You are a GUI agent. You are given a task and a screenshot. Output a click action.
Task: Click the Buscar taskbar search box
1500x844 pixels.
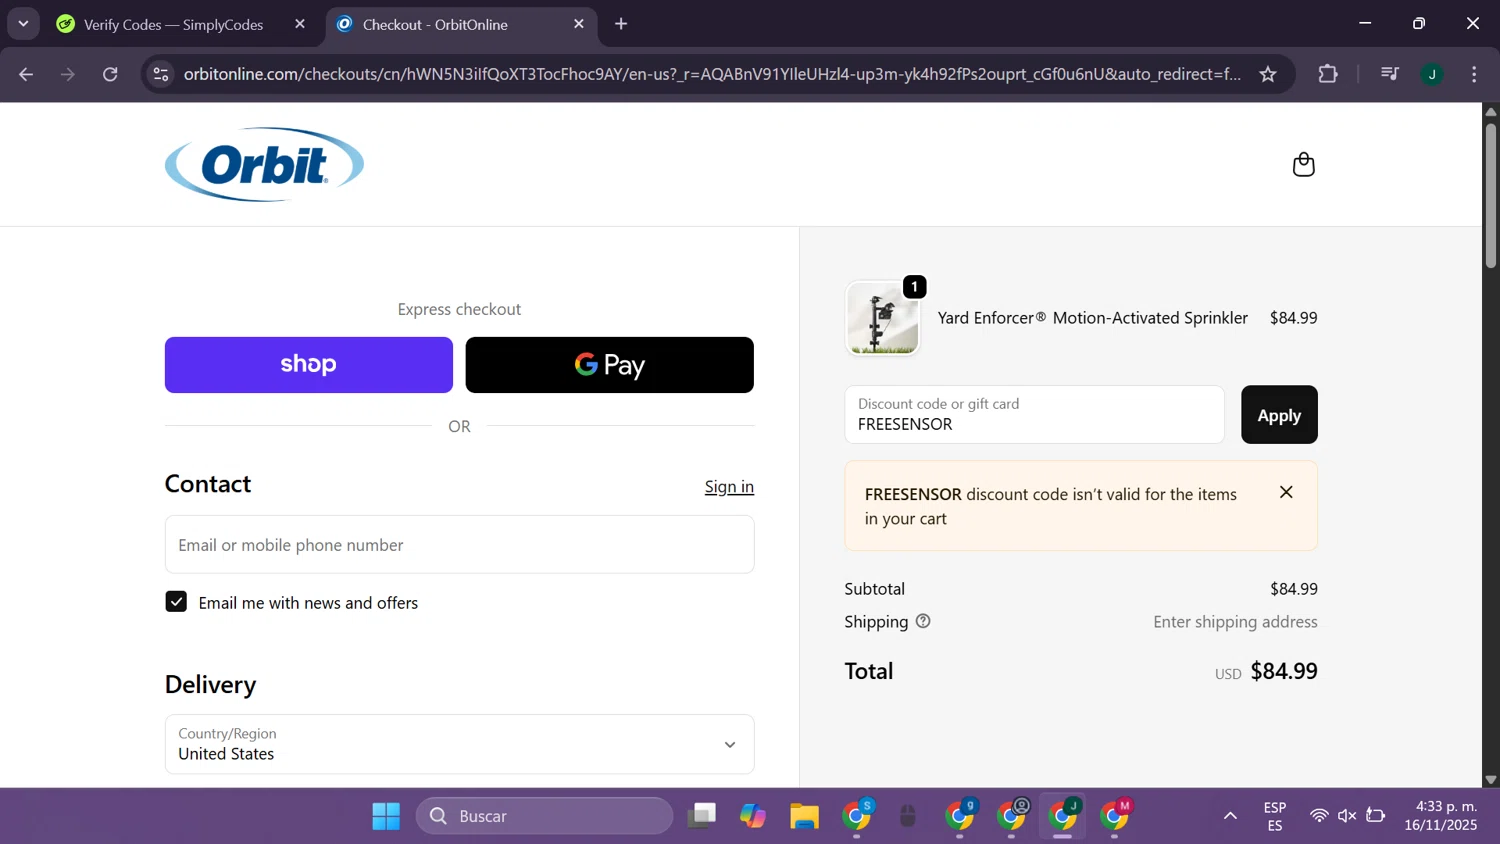tap(545, 816)
